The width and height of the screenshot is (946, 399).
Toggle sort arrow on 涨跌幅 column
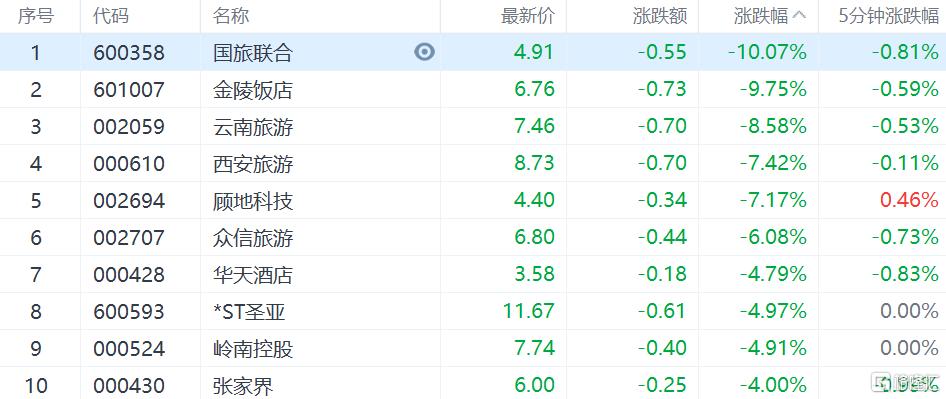(799, 16)
